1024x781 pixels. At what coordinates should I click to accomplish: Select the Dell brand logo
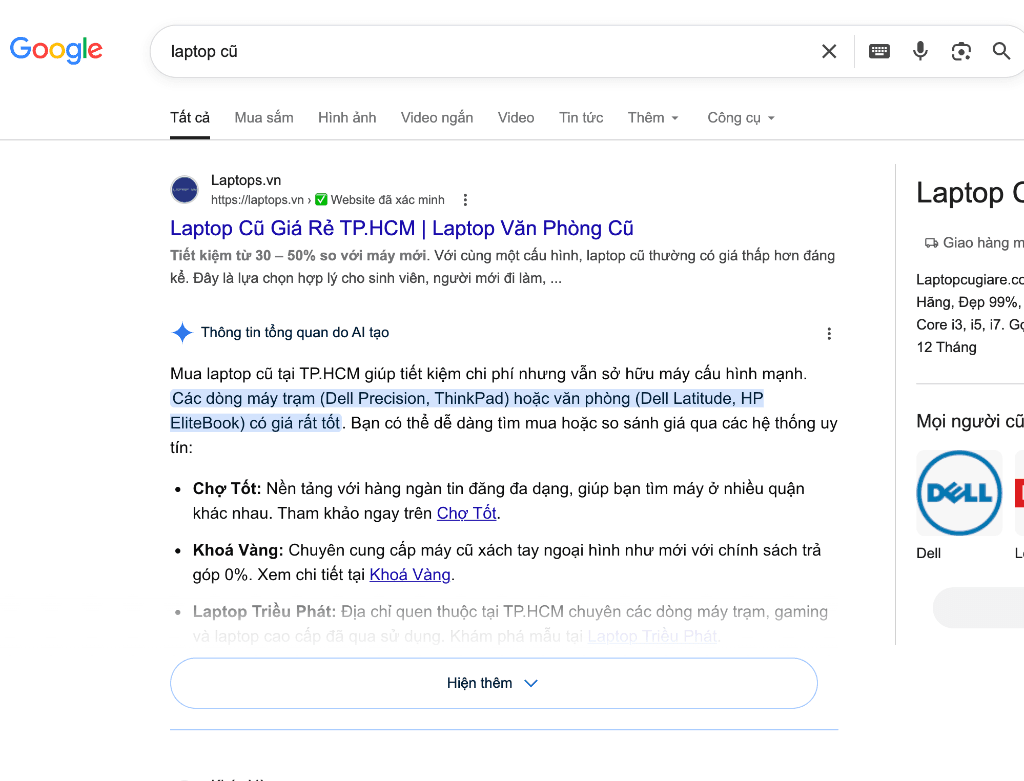(x=959, y=493)
